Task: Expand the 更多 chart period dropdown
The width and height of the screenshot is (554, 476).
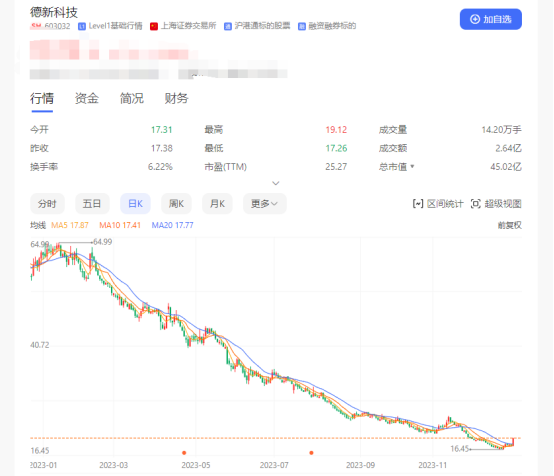Action: click(x=265, y=204)
